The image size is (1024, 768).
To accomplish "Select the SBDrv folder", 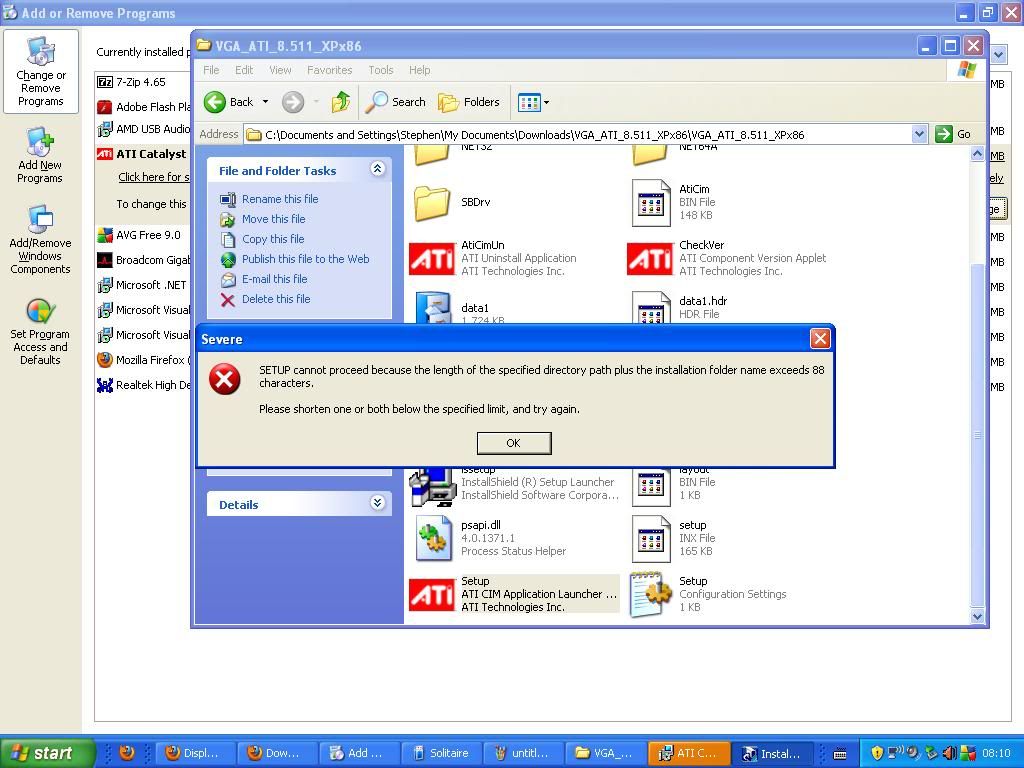I will coord(452,202).
